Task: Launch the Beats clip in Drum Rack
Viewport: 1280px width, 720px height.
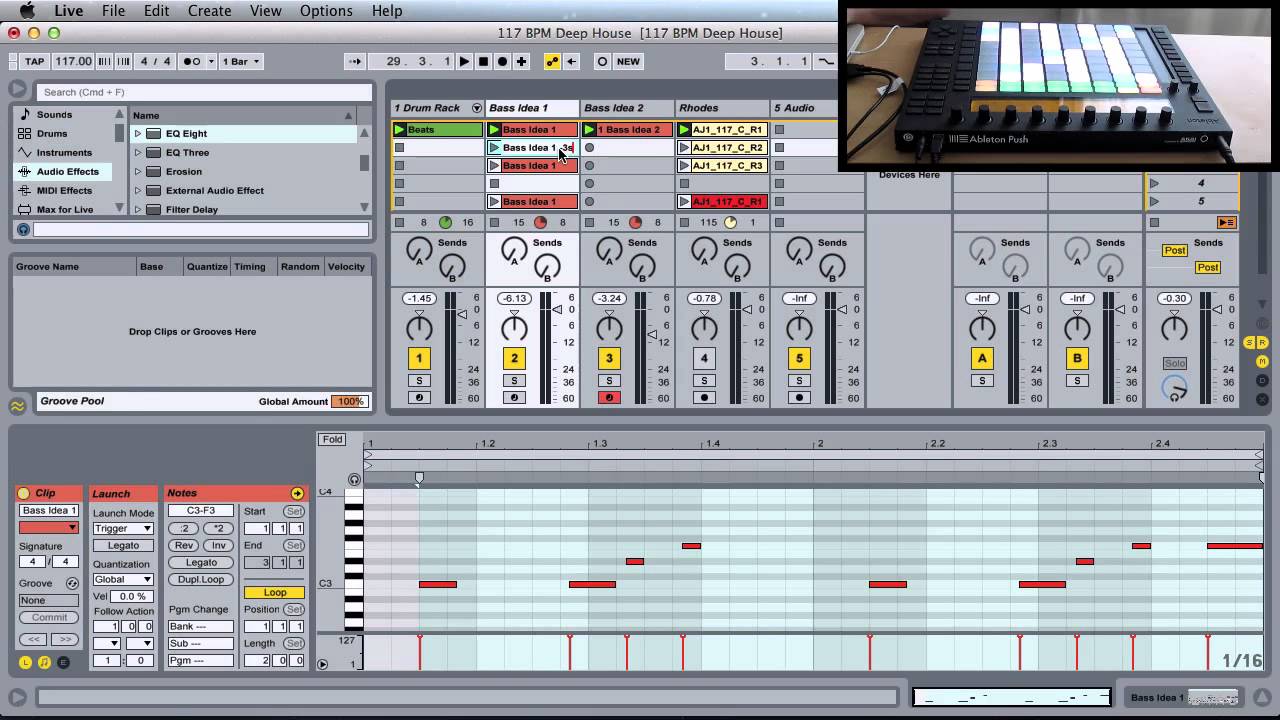Action: point(400,130)
